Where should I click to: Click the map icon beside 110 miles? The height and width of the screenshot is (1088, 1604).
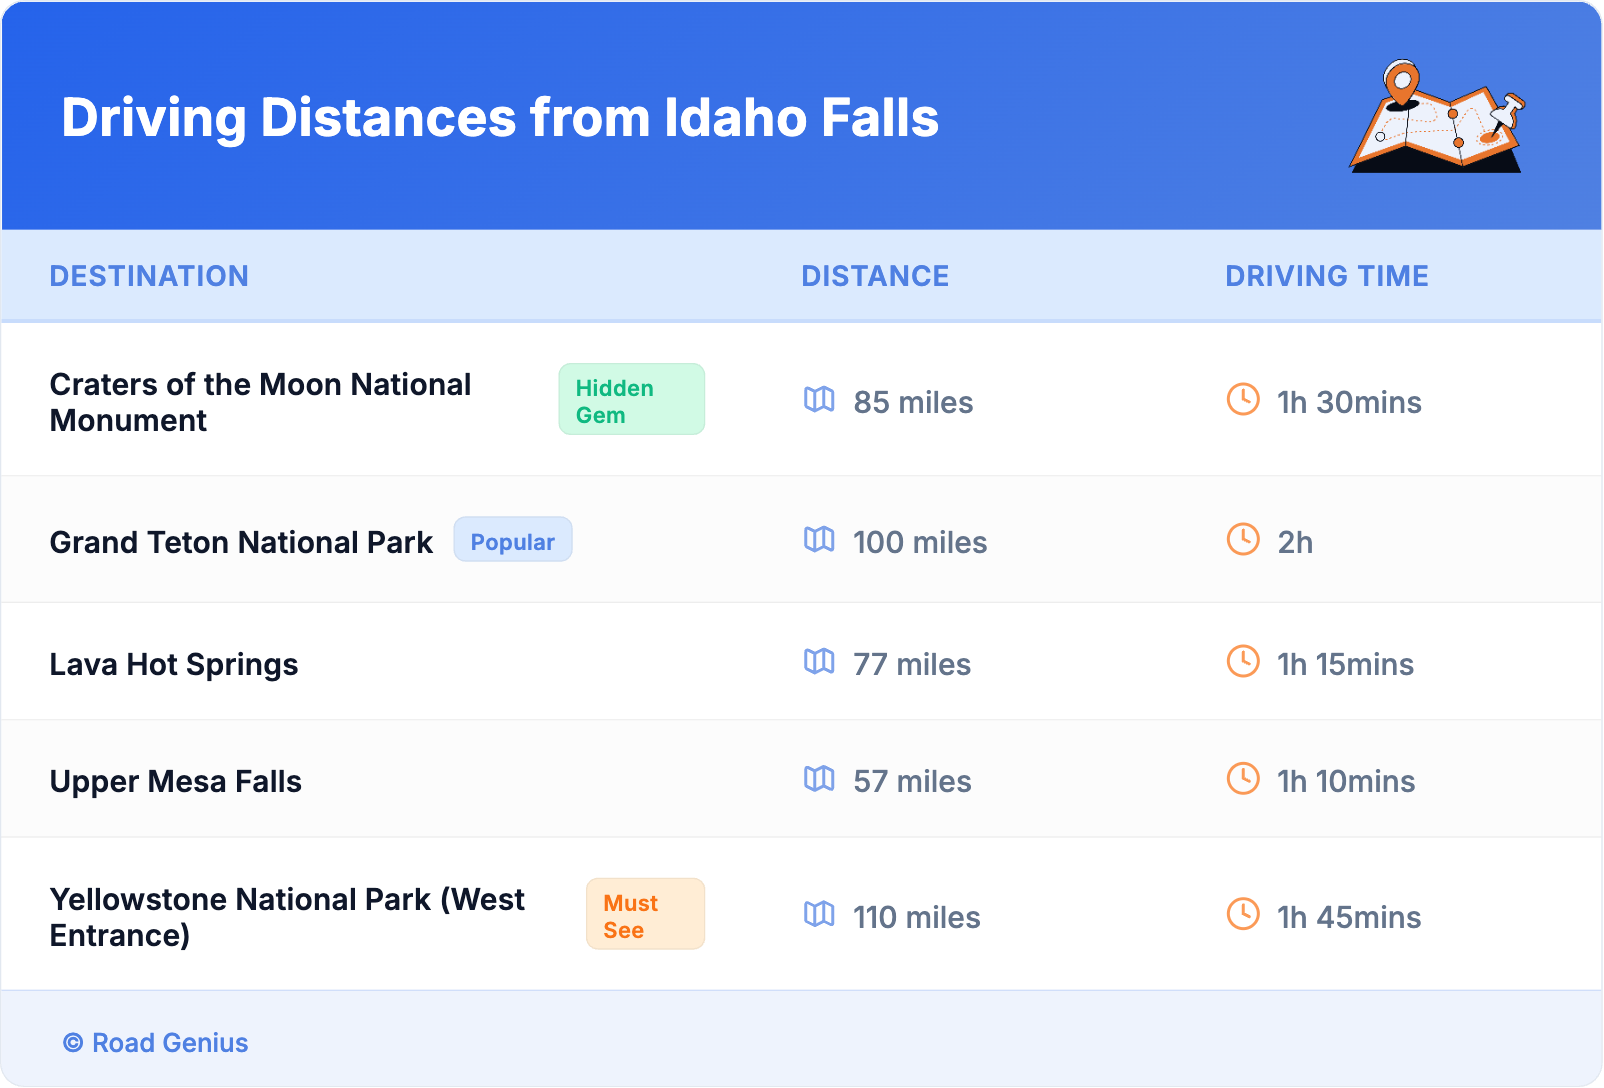[819, 914]
